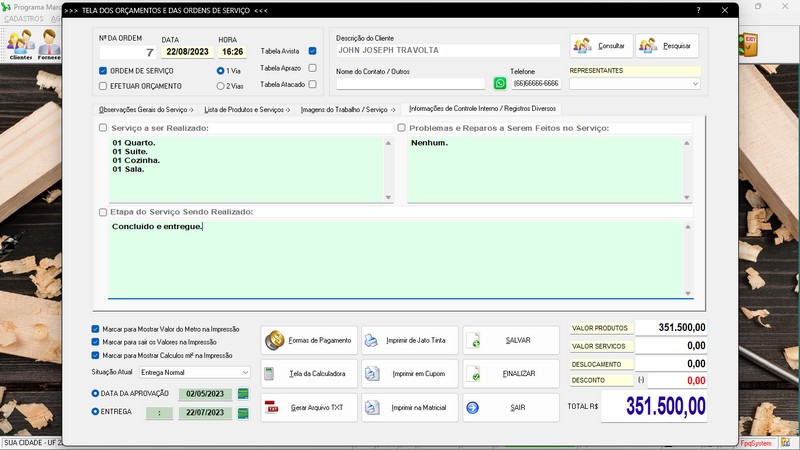800x450 pixels.
Task: Open Observações Gerais do Serviço tab
Action: (x=146, y=110)
